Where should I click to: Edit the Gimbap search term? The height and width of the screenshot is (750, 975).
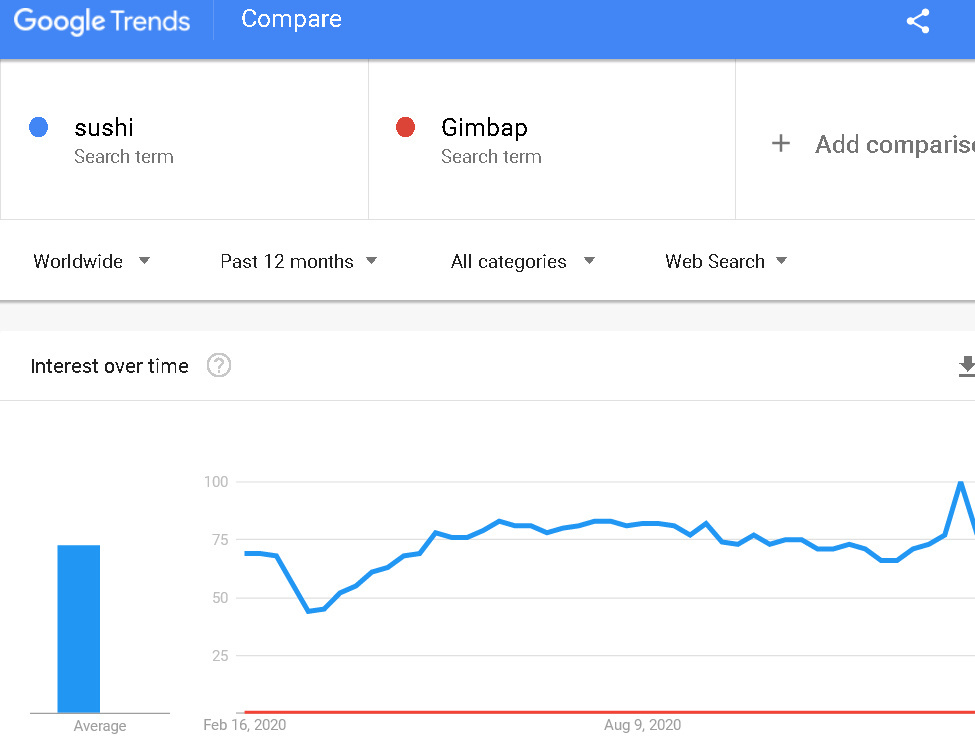click(484, 128)
